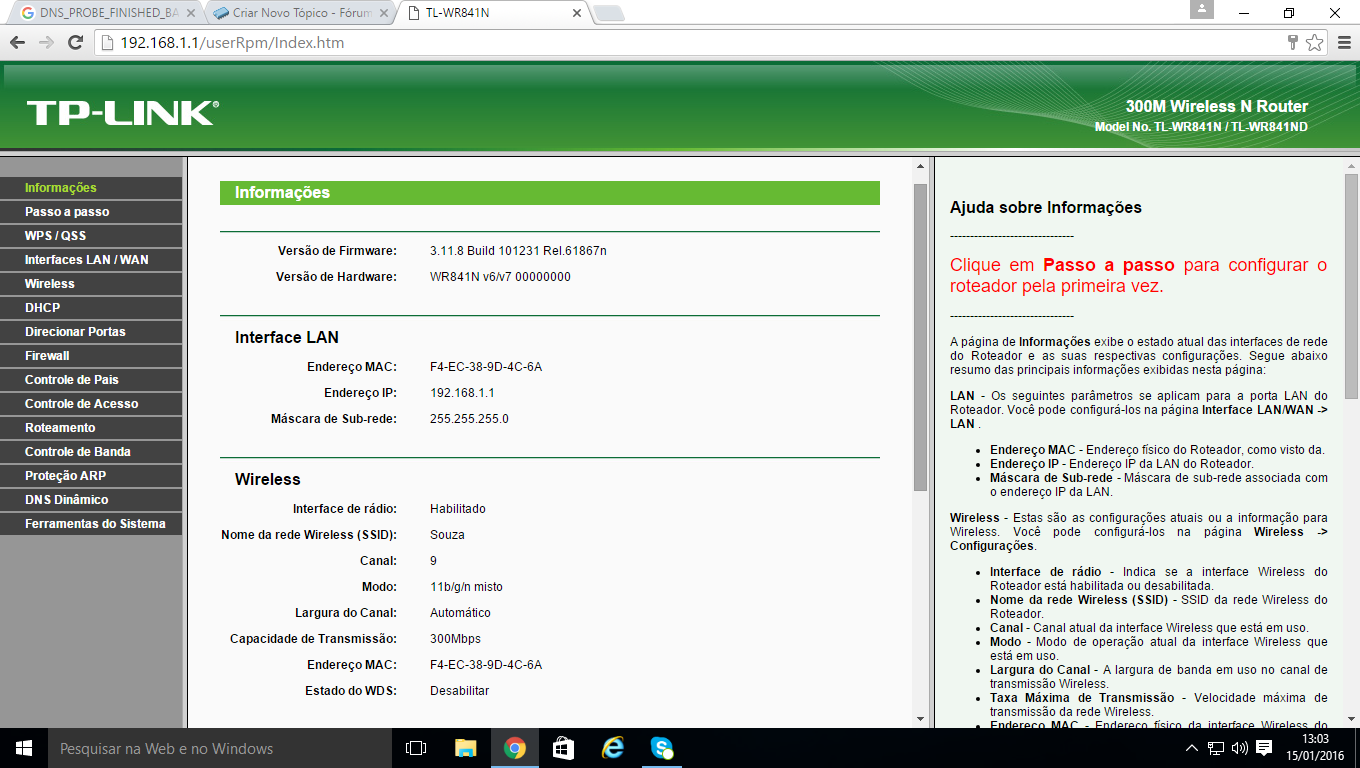Bookmark this page with the star icon

tap(1314, 43)
